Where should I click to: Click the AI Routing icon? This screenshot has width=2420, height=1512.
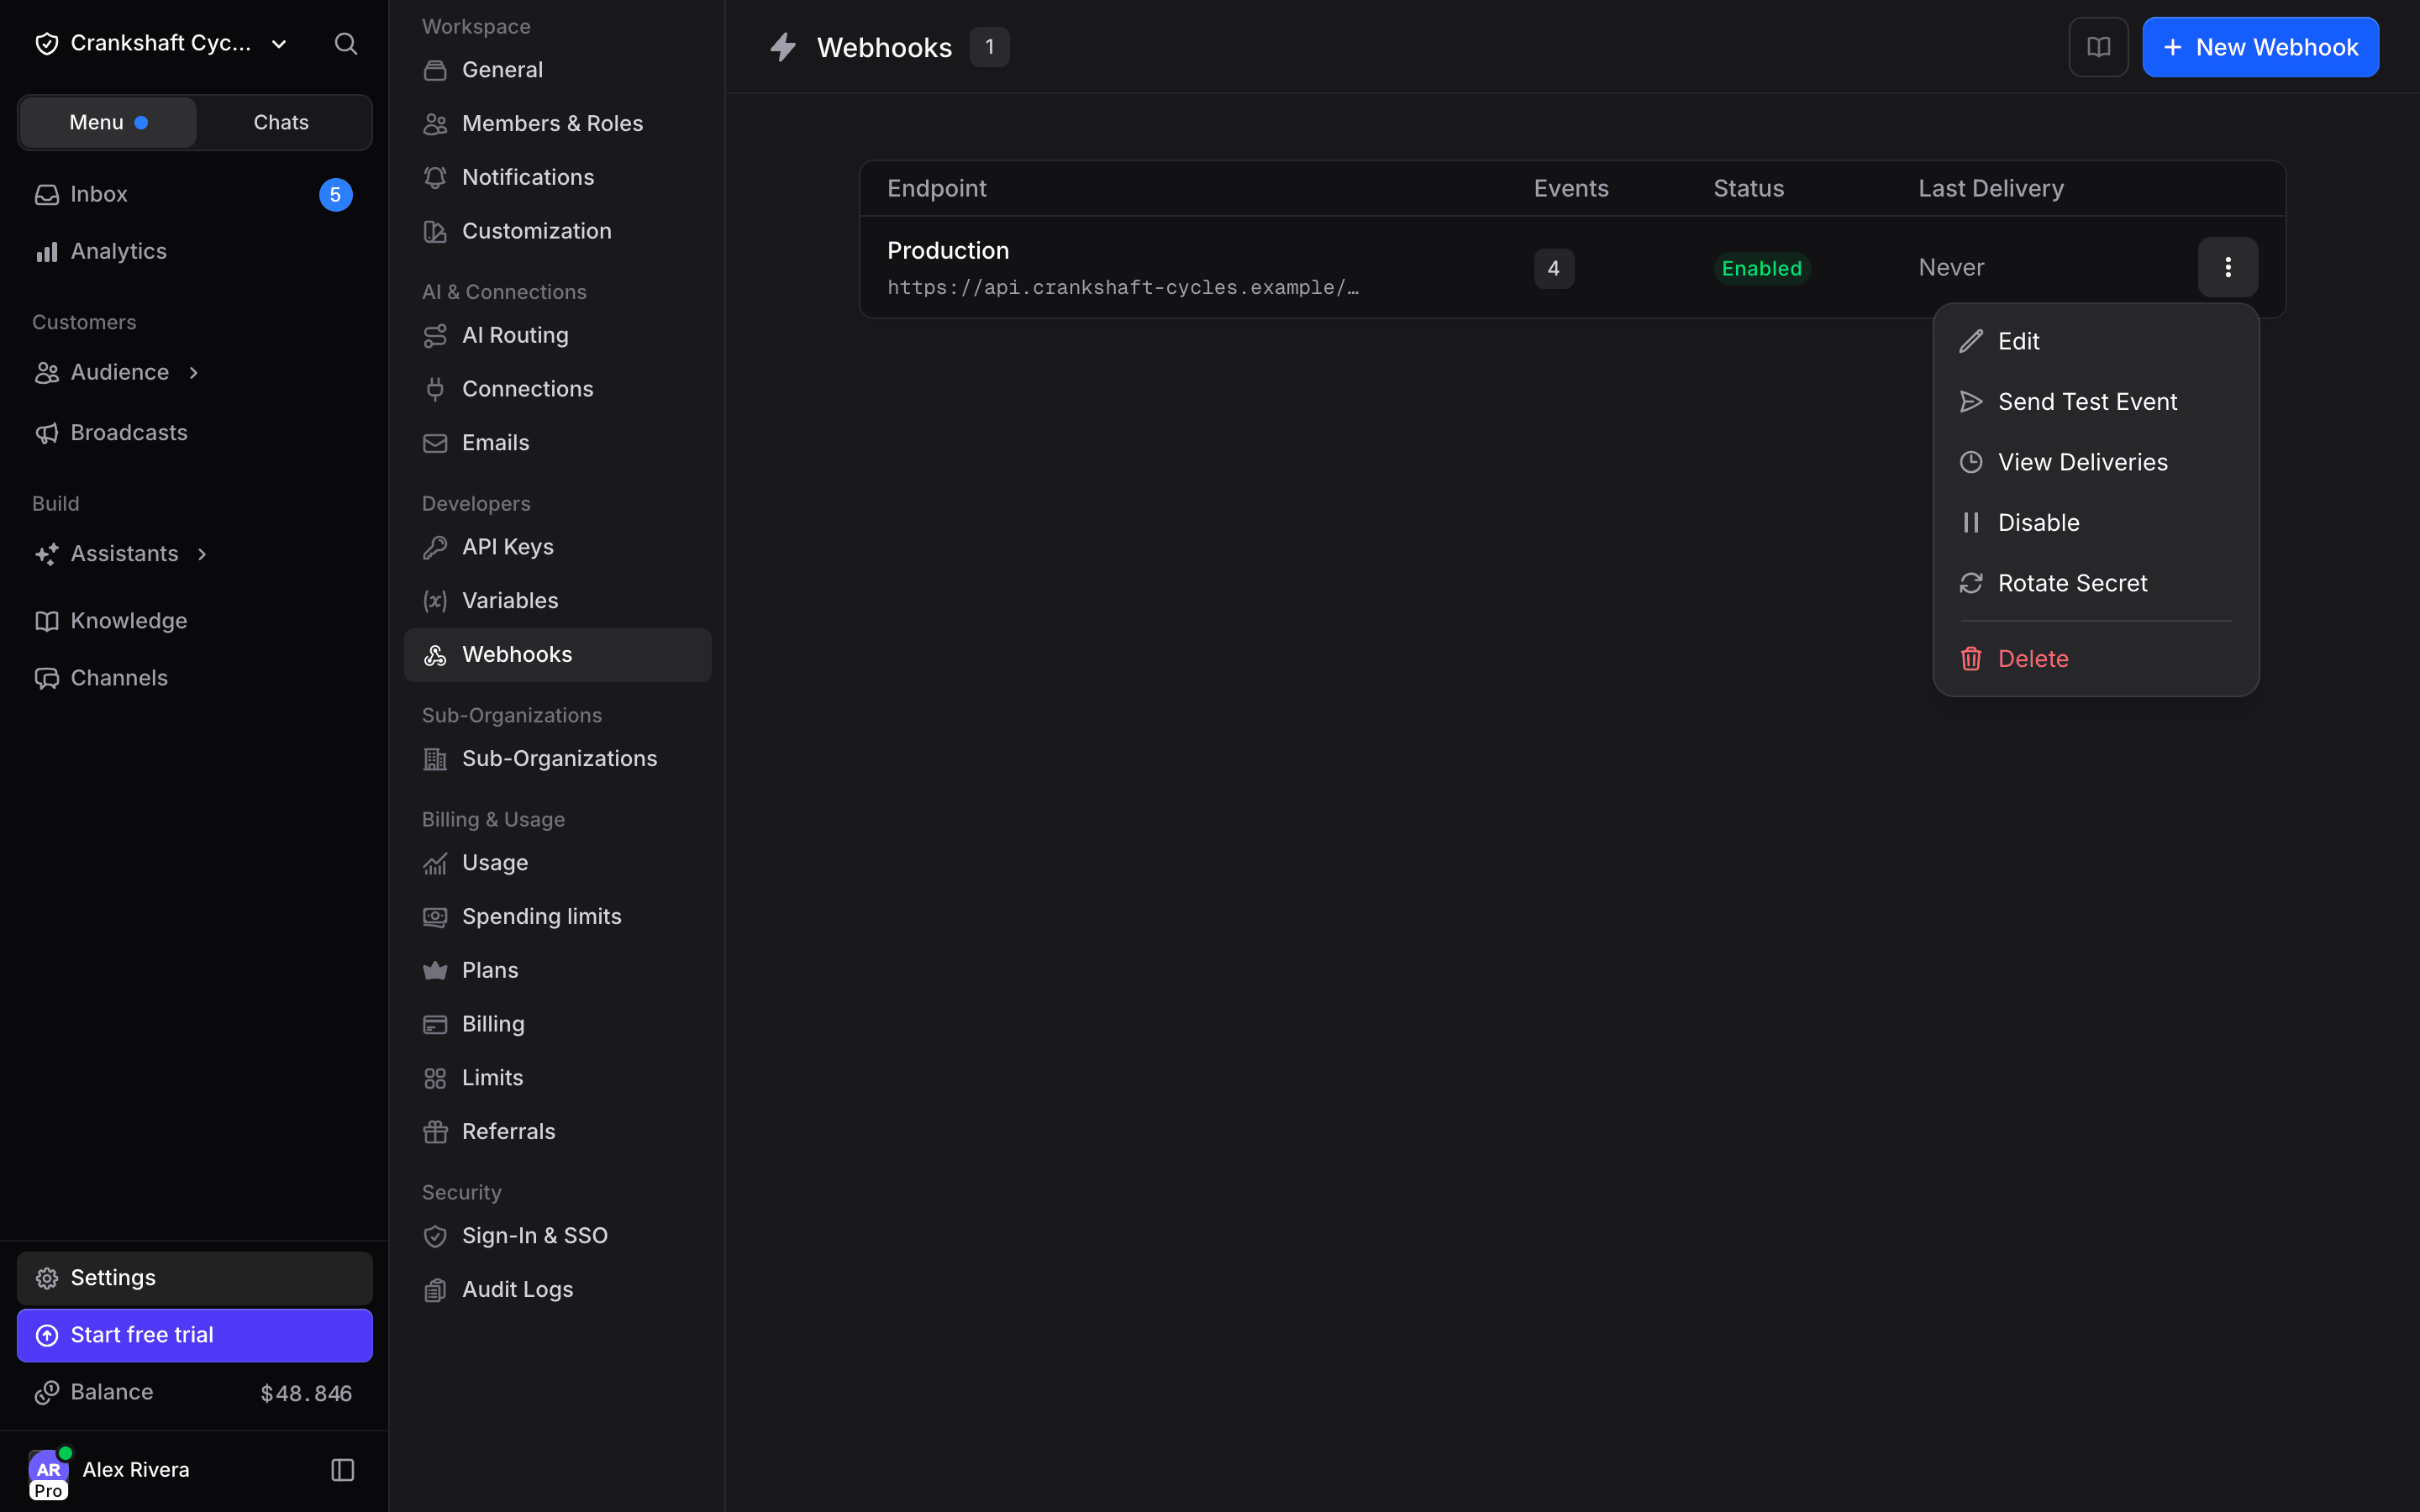coord(435,336)
